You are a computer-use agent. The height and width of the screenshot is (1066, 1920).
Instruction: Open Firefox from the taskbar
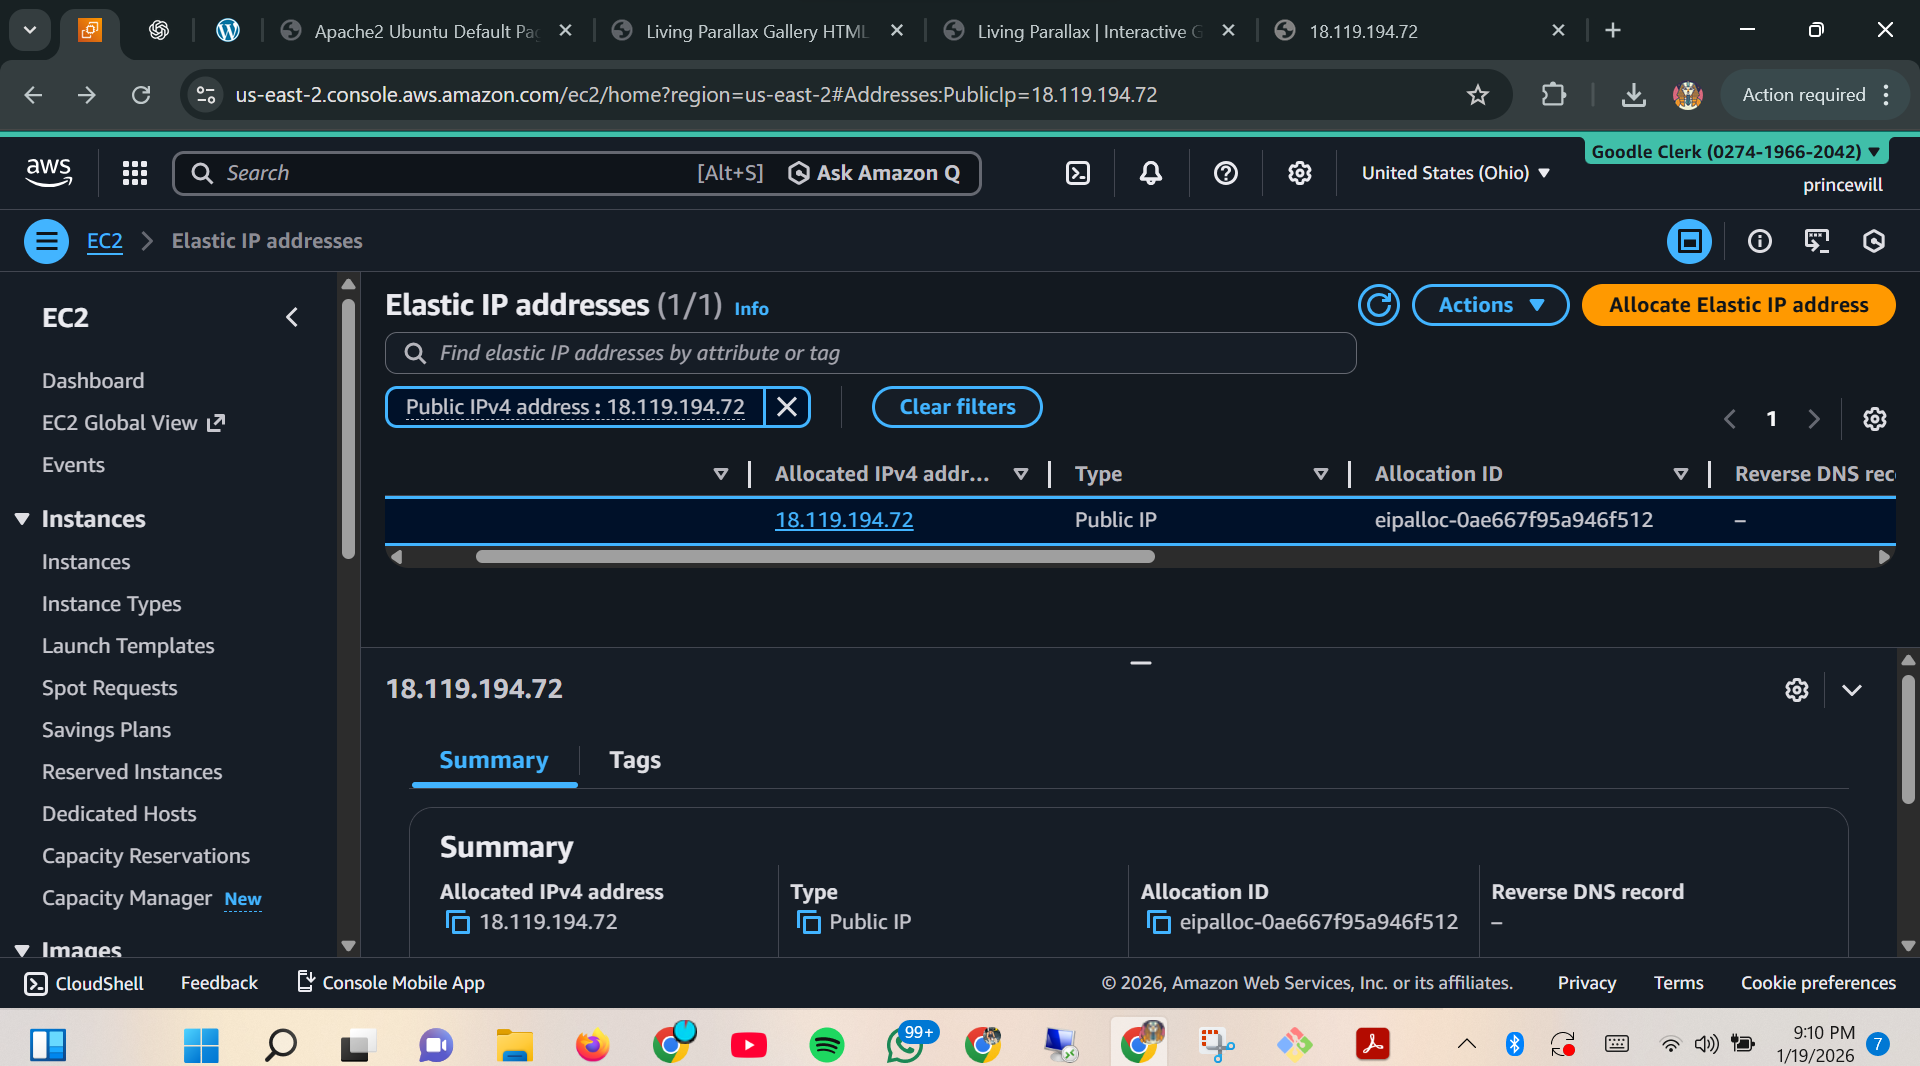(x=592, y=1045)
